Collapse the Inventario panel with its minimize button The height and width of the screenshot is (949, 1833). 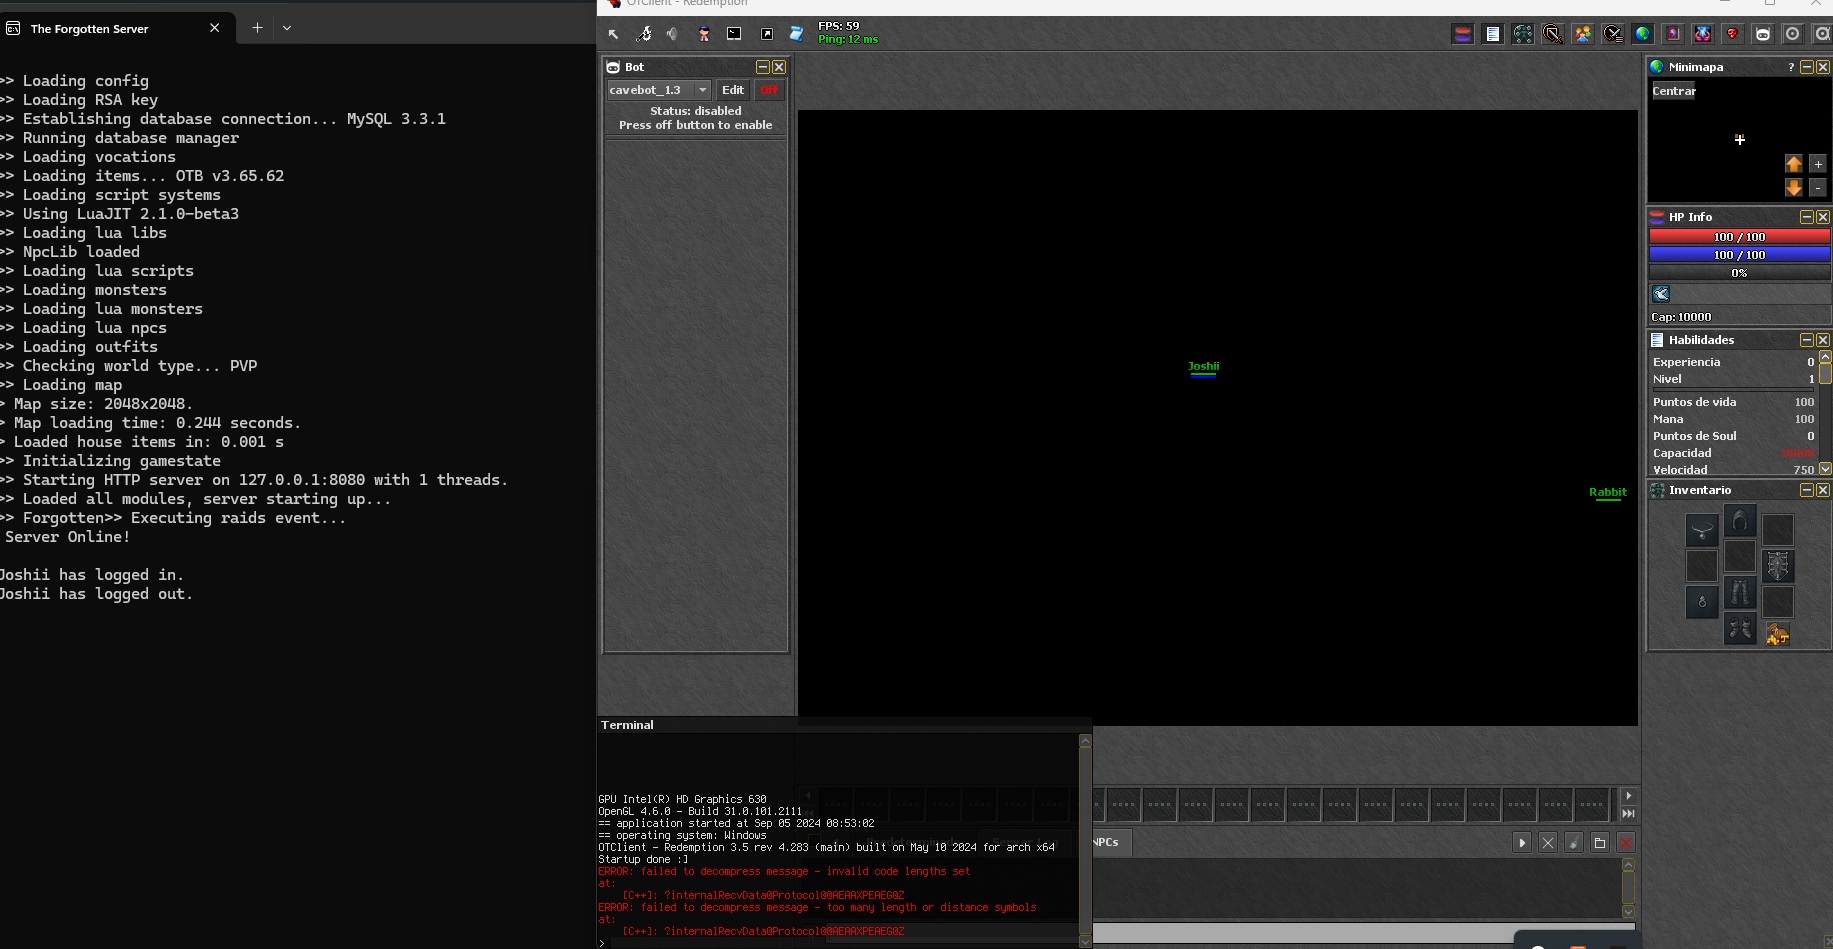1806,490
